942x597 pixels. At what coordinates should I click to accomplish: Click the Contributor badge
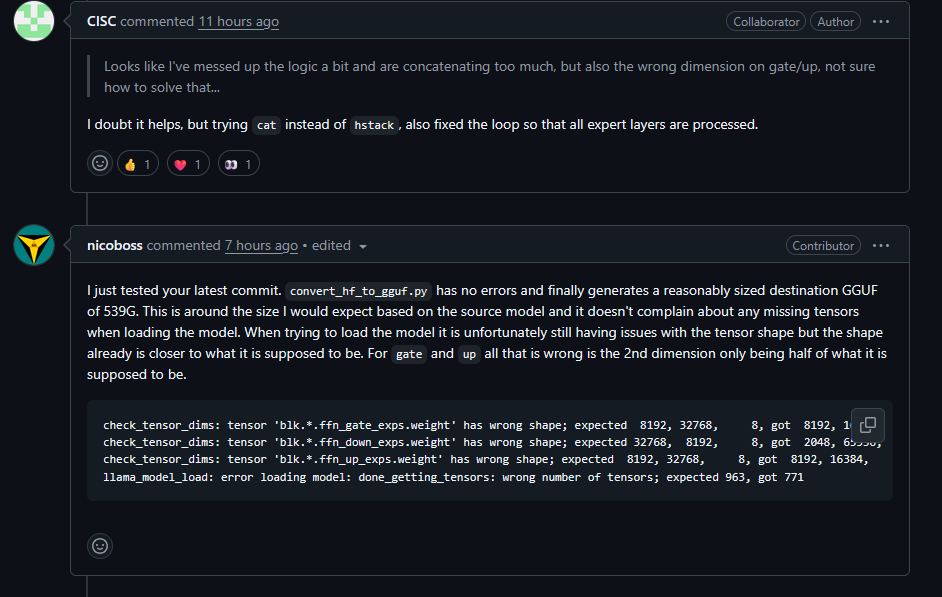(823, 246)
